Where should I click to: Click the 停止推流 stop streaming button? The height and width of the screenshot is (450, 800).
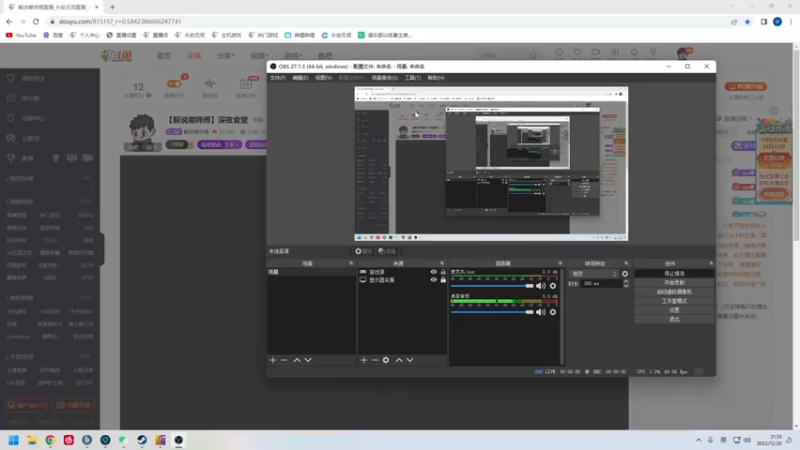point(674,273)
